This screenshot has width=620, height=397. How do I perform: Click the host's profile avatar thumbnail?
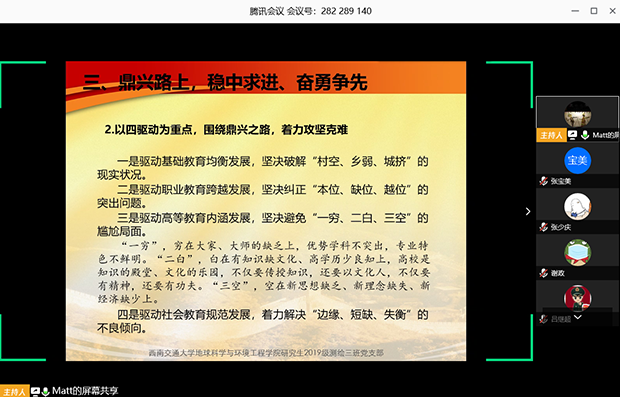577,114
